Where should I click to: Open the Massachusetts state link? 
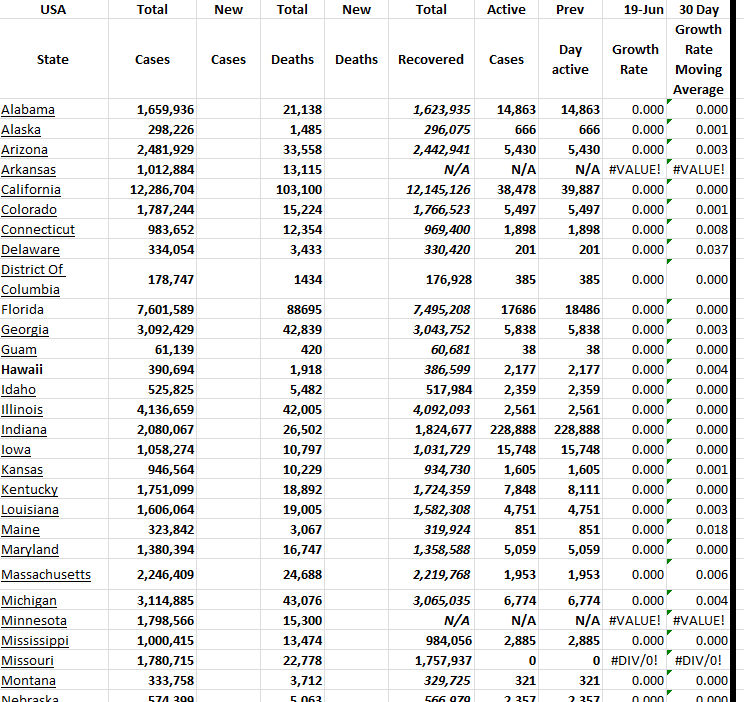tap(46, 575)
